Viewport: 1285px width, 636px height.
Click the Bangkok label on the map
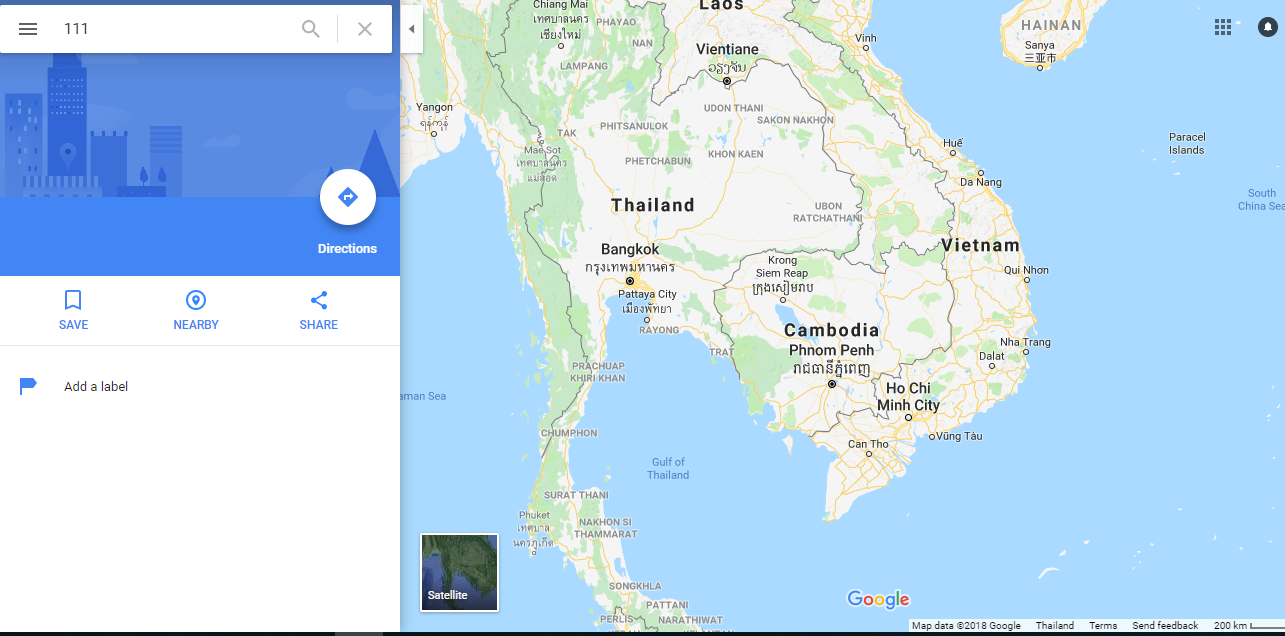click(x=630, y=249)
